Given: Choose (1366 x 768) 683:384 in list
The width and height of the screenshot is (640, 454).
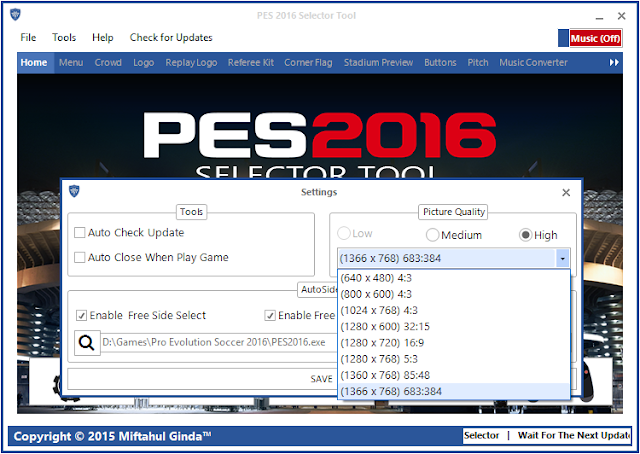Looking at the screenshot, I should [454, 391].
